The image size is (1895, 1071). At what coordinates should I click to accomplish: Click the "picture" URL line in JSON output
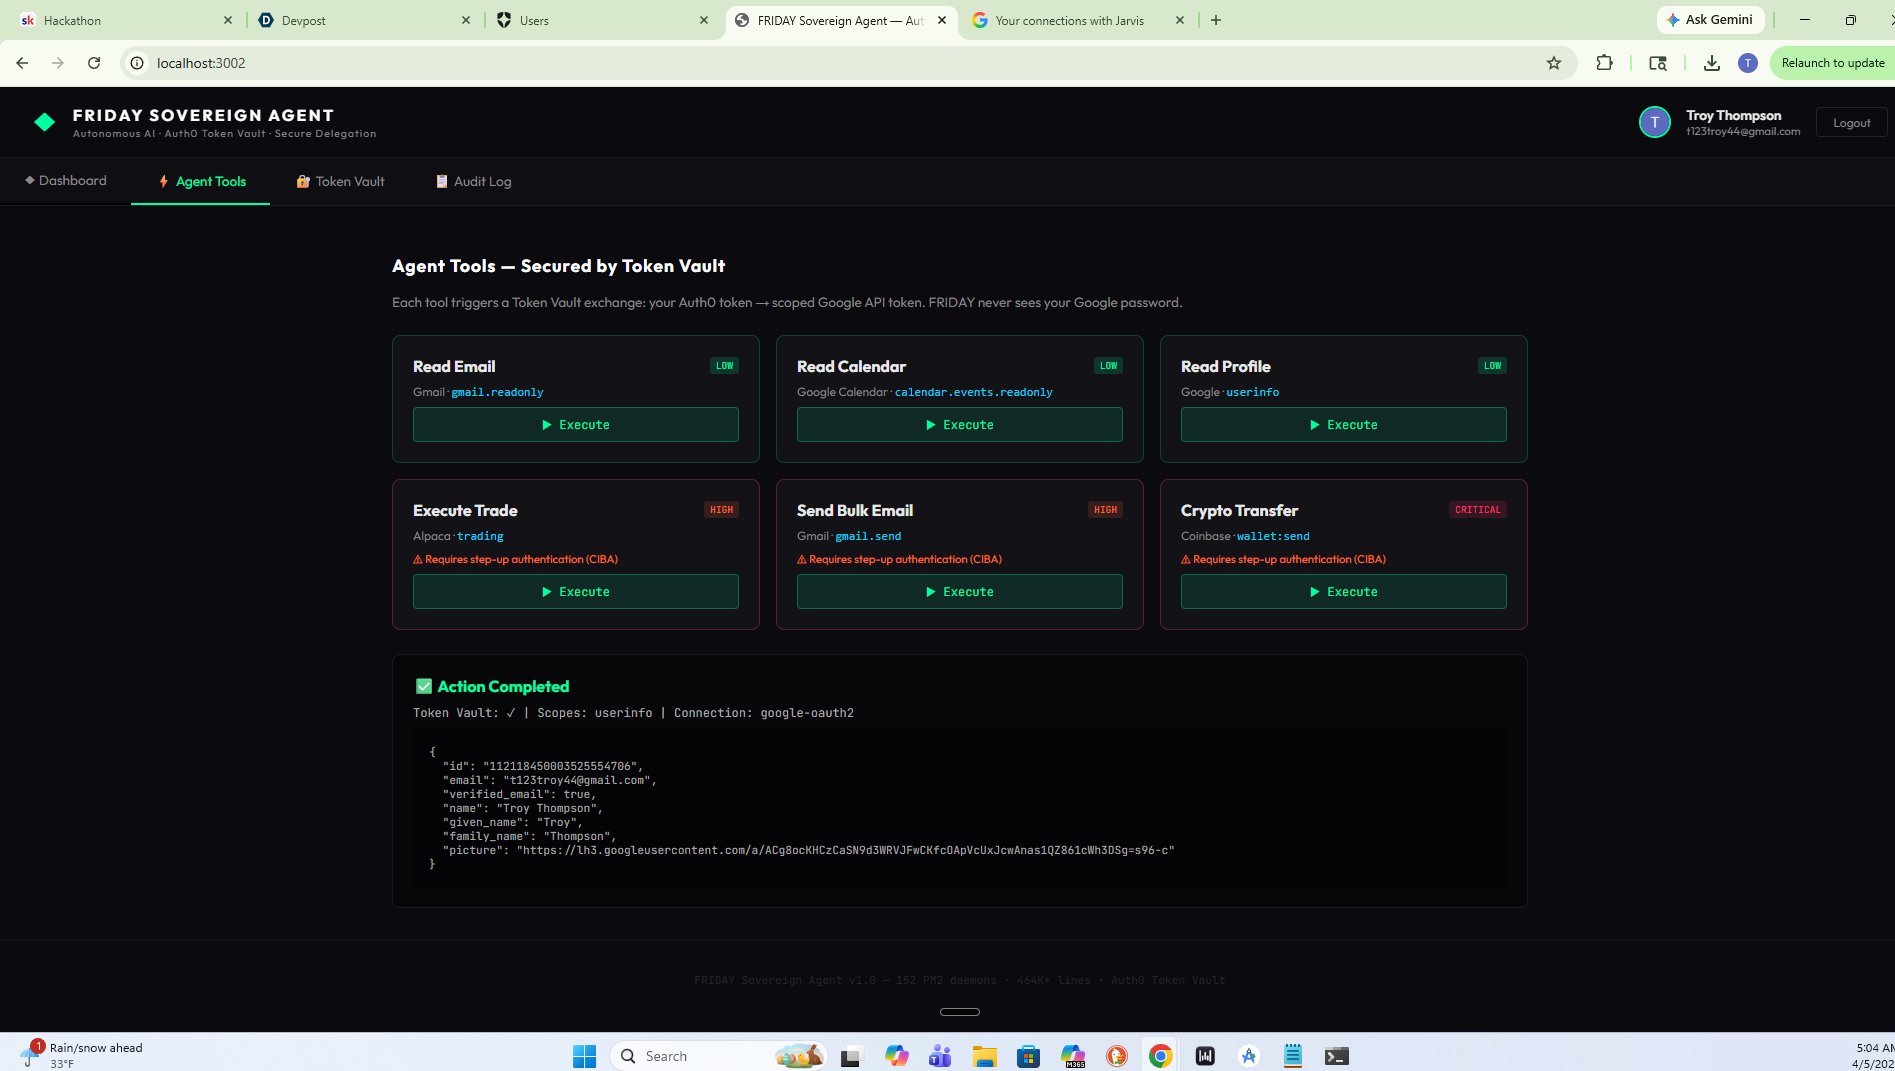(809, 850)
